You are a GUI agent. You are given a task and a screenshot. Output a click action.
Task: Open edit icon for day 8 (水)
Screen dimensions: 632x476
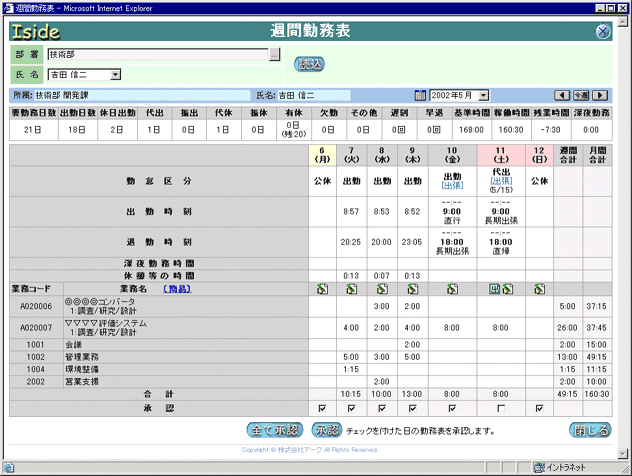(x=382, y=289)
